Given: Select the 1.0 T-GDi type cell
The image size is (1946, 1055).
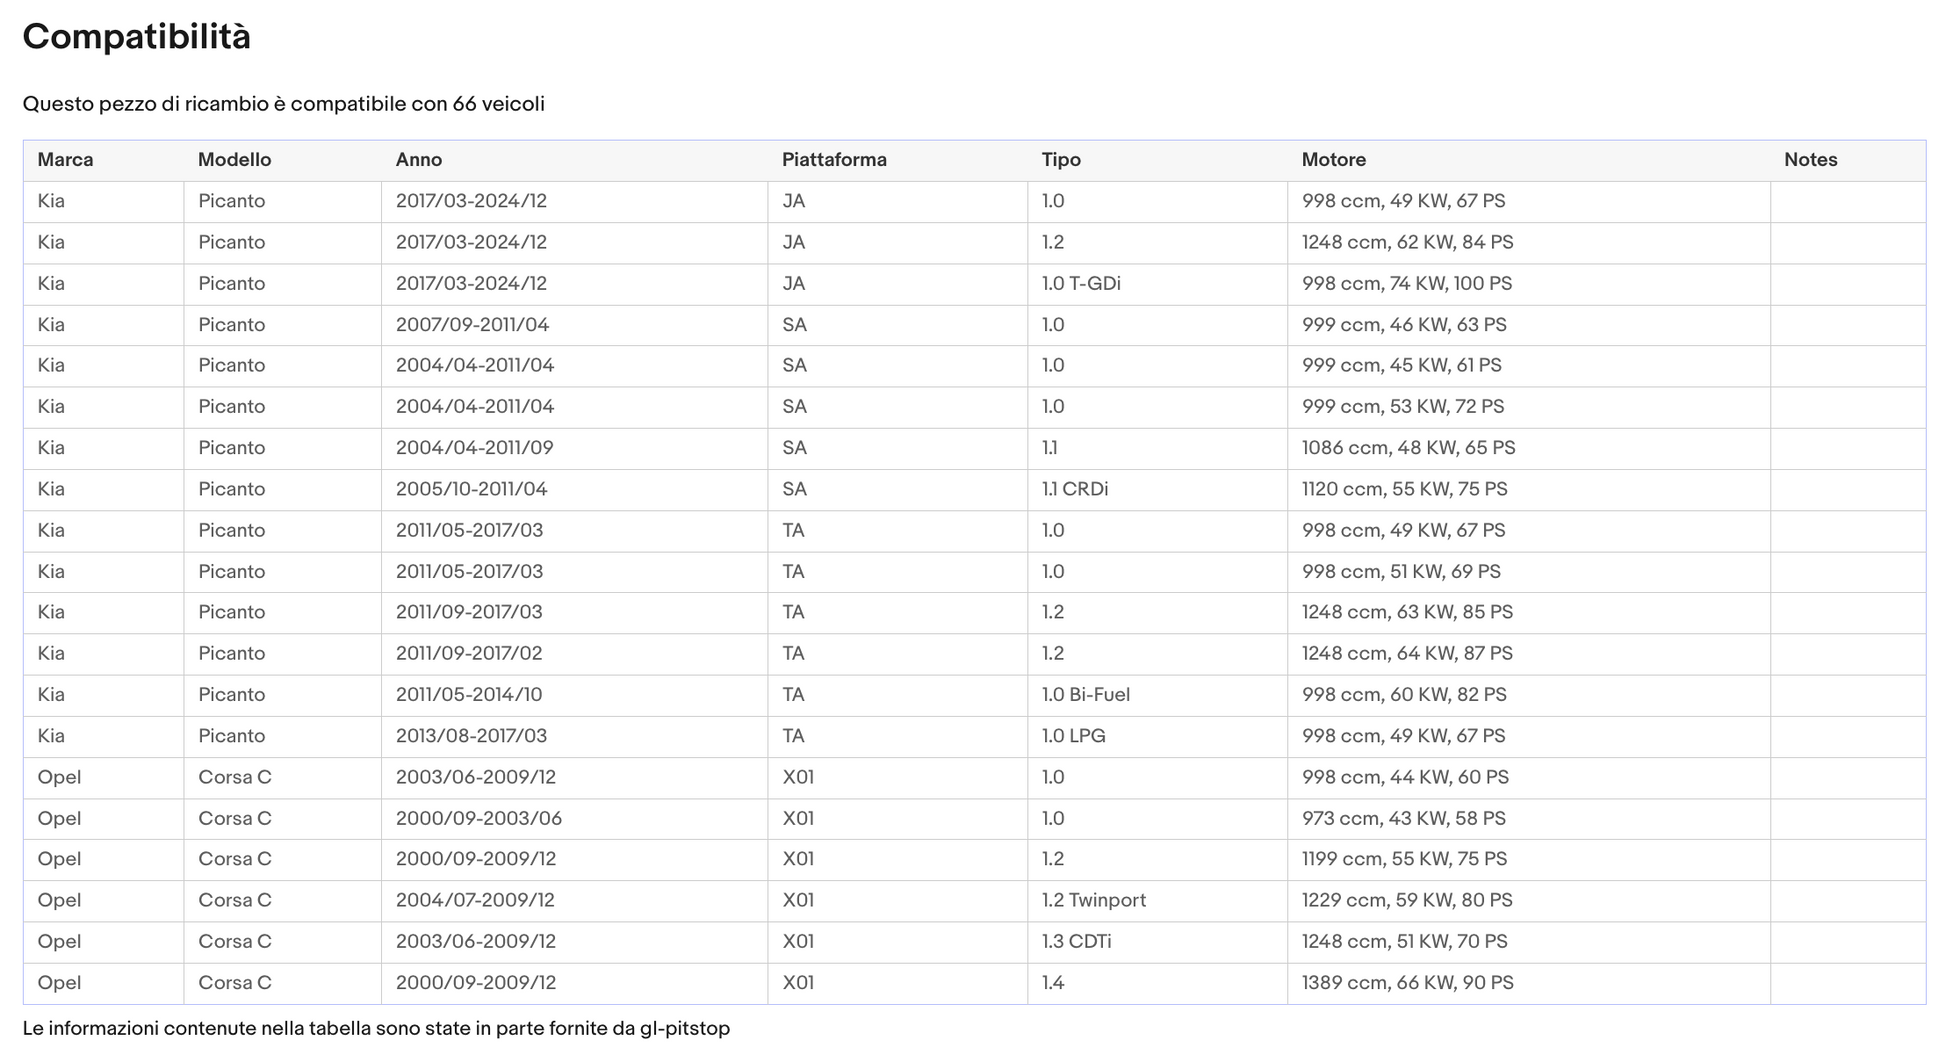Looking at the screenshot, I should [x=1158, y=284].
